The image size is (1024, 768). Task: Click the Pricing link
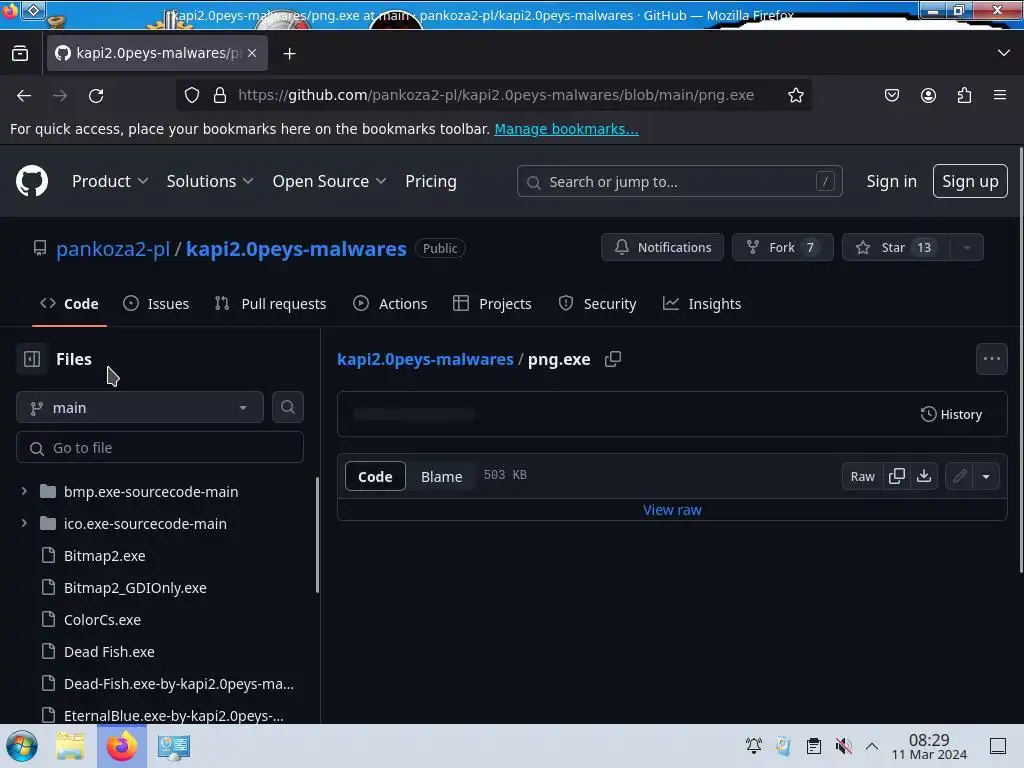point(430,181)
